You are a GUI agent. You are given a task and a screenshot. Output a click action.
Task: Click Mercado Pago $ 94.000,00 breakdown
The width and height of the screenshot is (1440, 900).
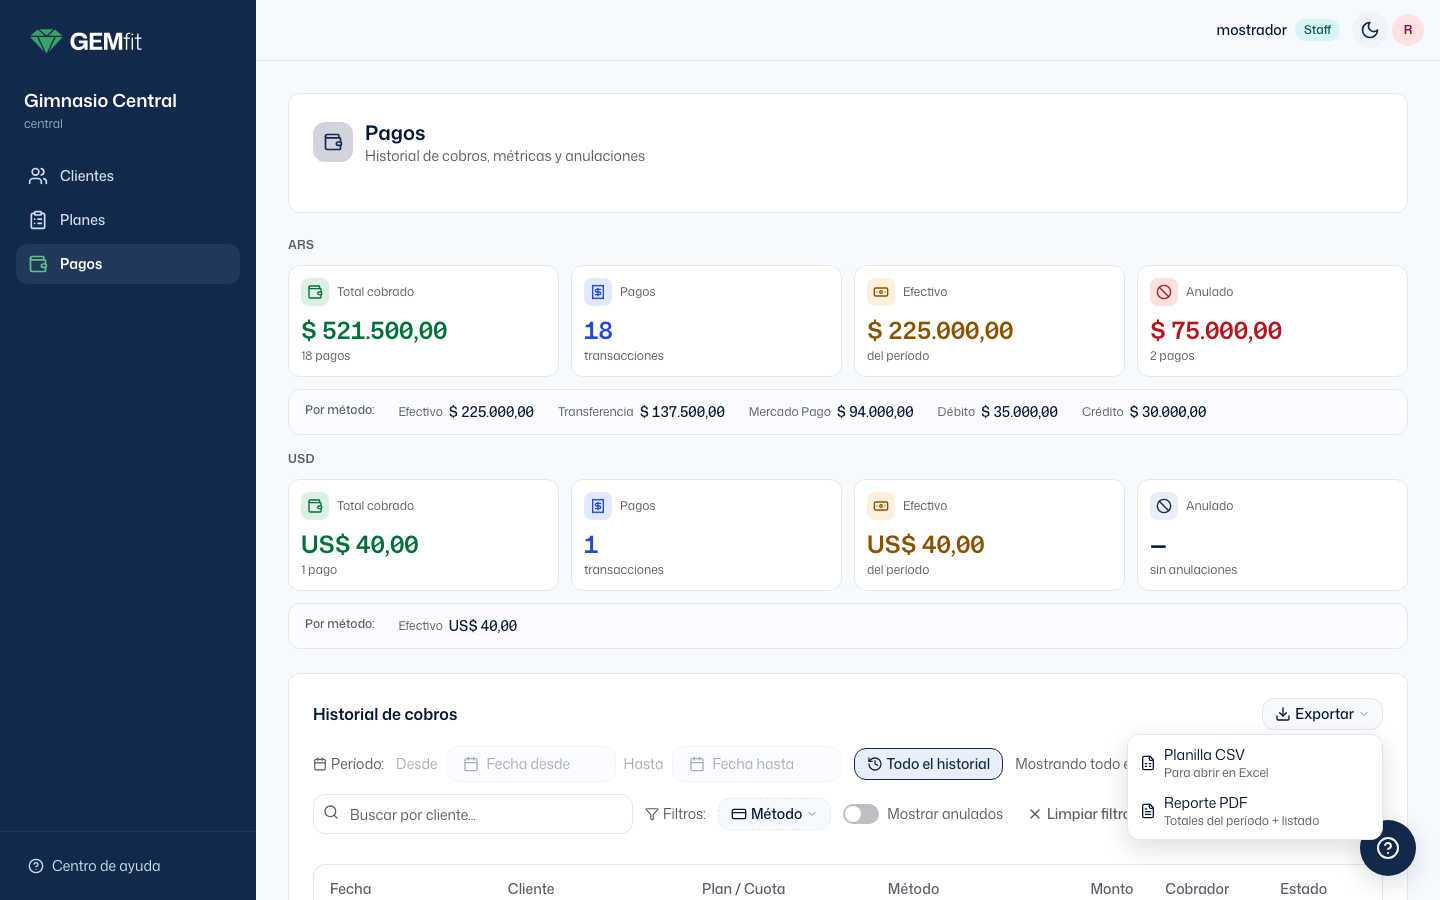pyautogui.click(x=831, y=412)
